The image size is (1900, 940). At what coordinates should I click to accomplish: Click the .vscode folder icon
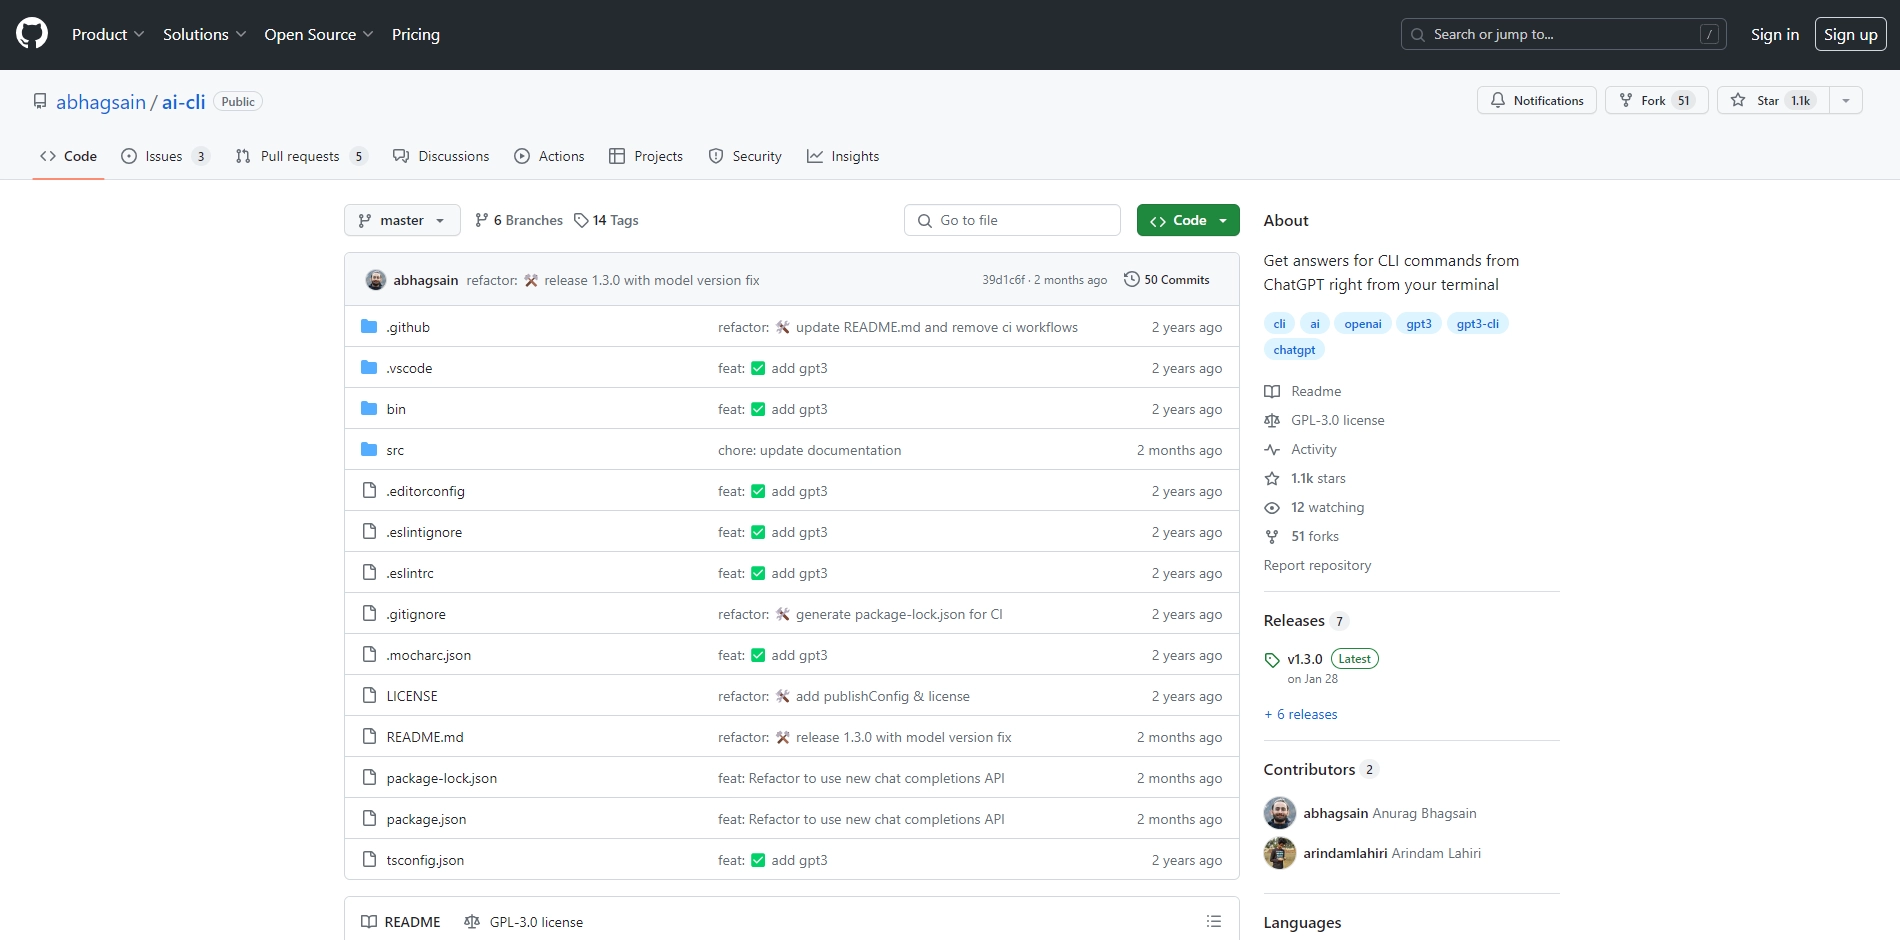pos(369,368)
